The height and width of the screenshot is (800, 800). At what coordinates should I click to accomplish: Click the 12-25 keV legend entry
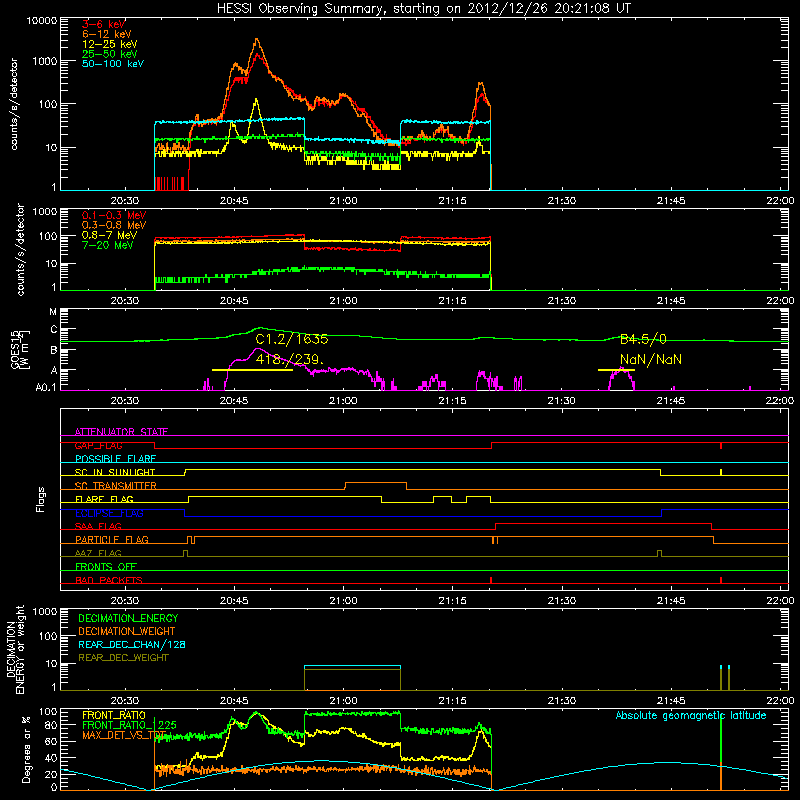110,44
